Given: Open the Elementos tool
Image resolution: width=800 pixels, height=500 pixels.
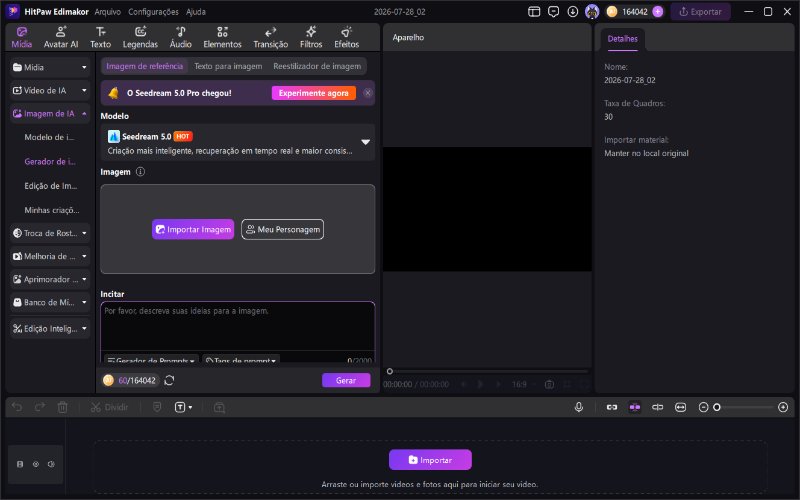Looking at the screenshot, I should click(222, 37).
